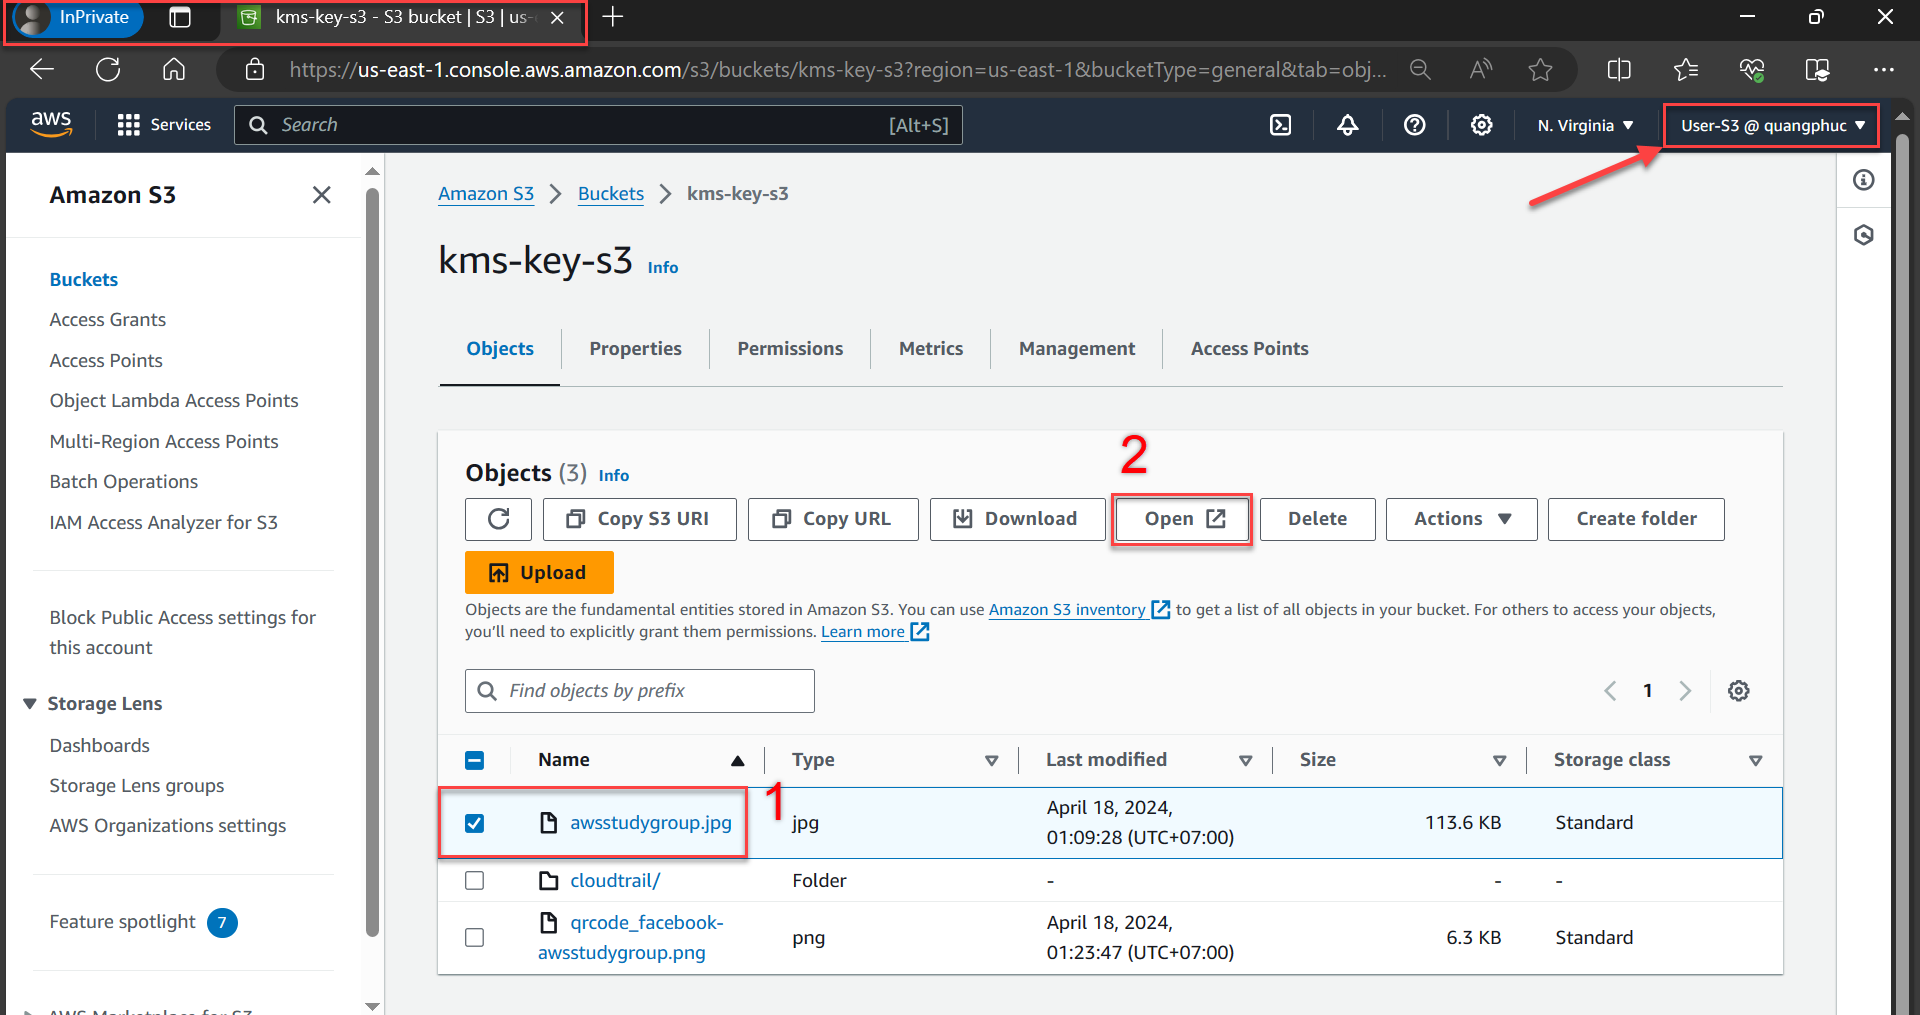
Task: Toggle the read aloud icon in address bar
Action: pos(1480,69)
